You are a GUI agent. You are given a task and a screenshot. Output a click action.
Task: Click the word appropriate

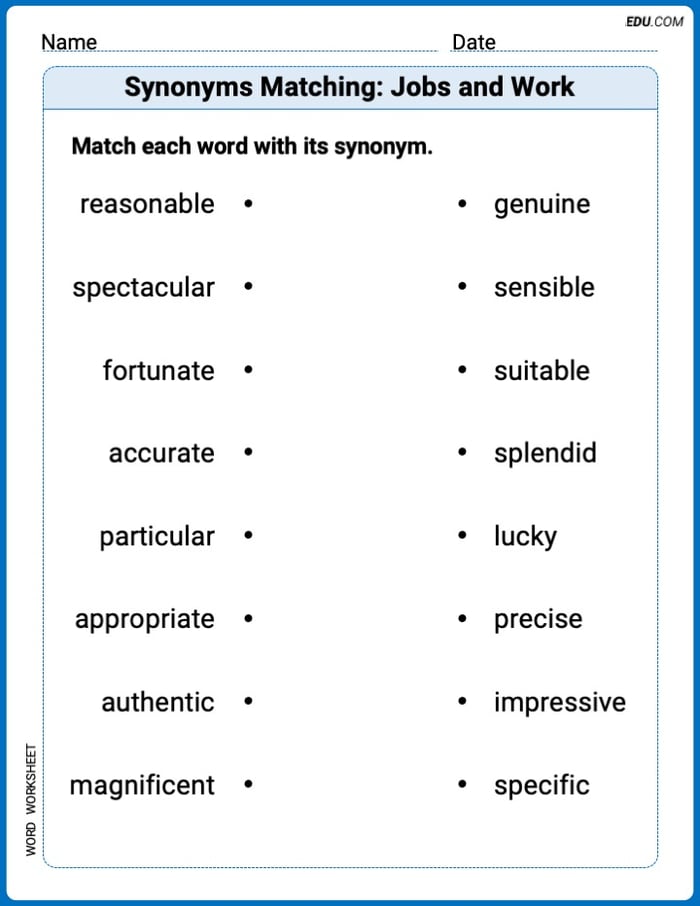[x=144, y=619]
